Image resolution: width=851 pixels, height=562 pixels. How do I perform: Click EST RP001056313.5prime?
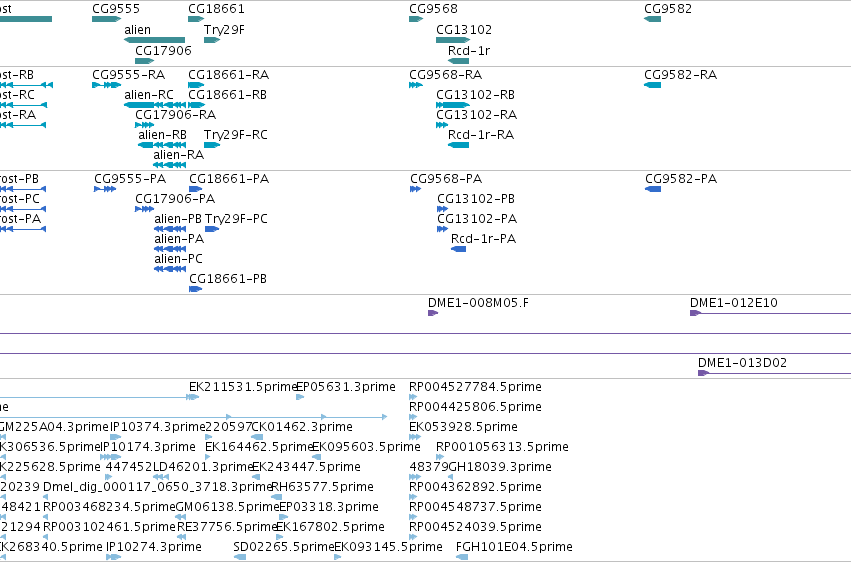click(x=503, y=447)
